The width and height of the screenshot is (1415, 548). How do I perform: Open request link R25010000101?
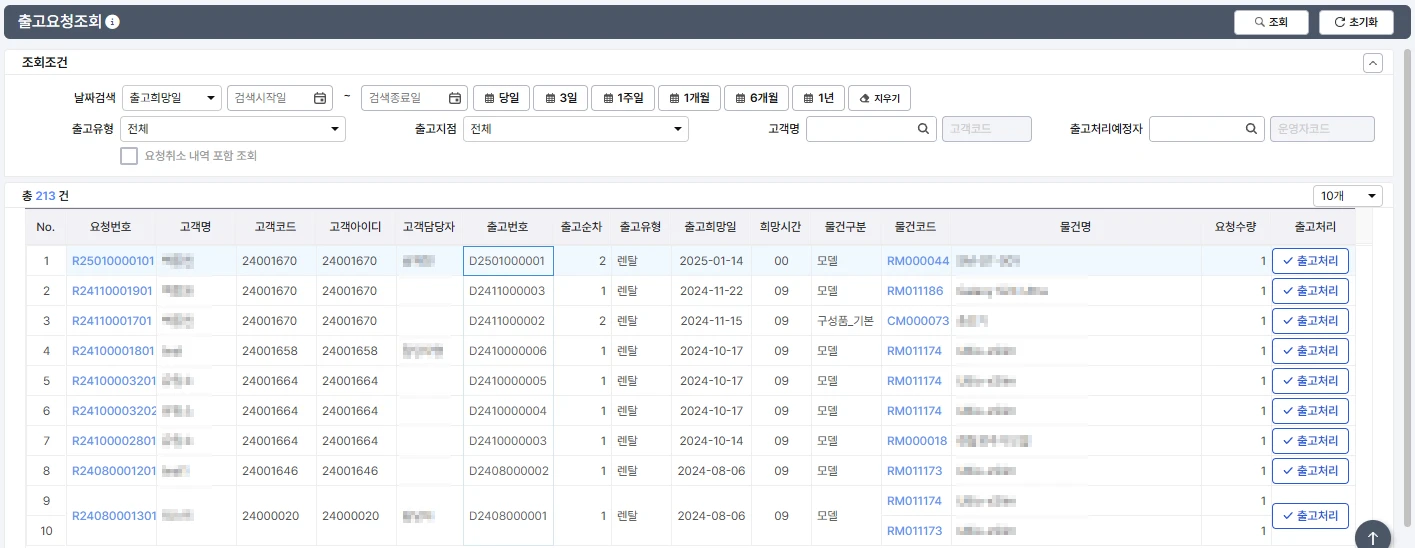113,261
